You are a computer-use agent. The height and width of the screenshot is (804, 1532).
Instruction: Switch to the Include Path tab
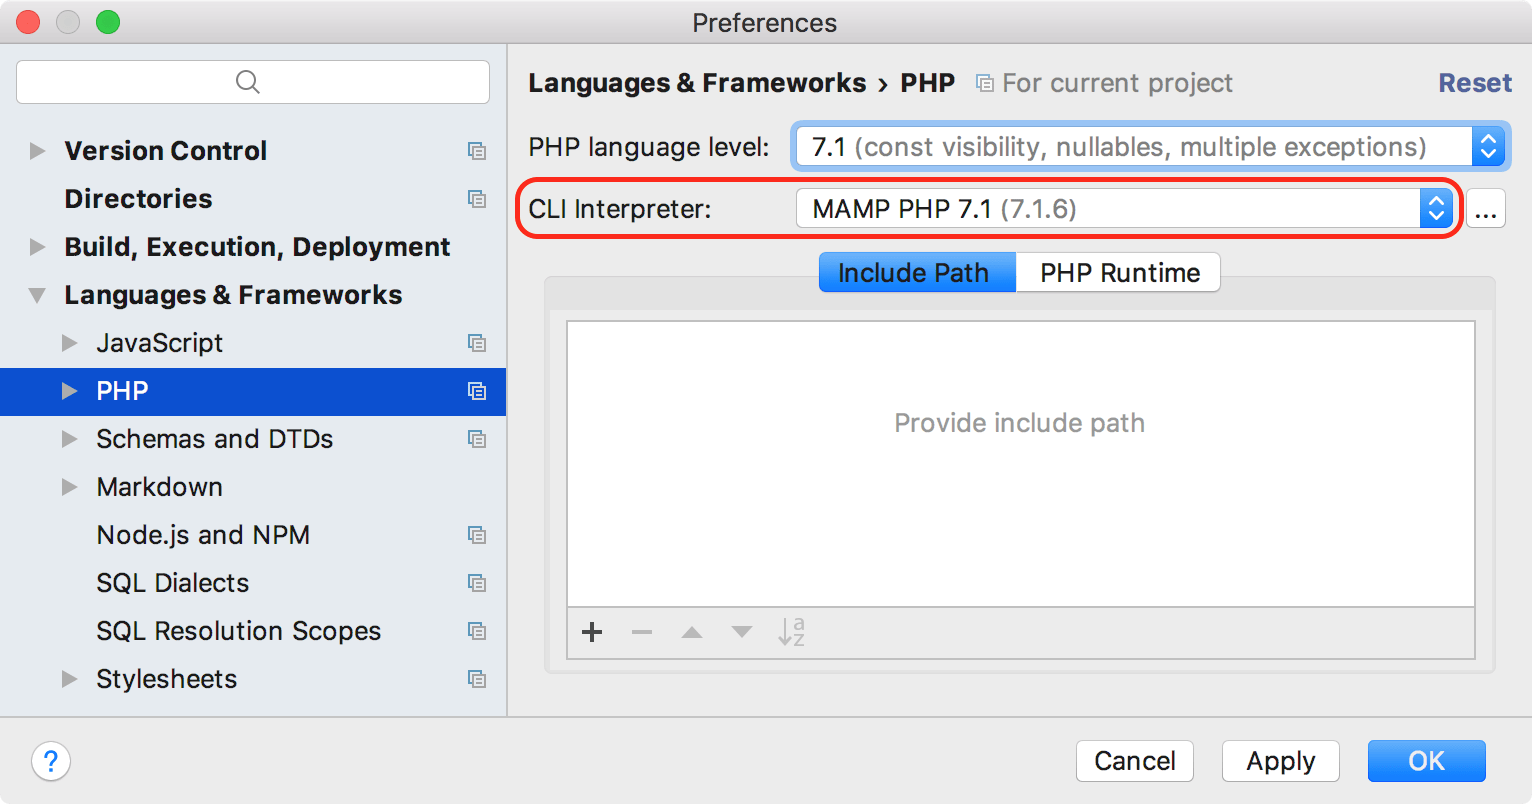click(x=917, y=272)
